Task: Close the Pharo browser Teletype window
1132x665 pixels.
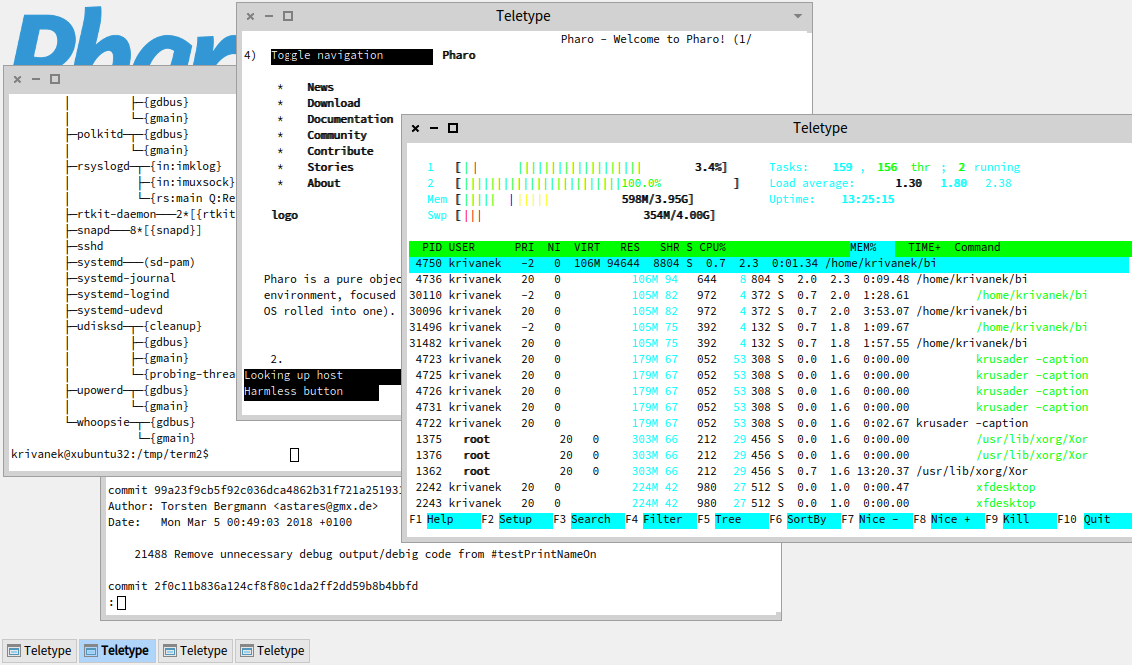Action: coord(251,16)
